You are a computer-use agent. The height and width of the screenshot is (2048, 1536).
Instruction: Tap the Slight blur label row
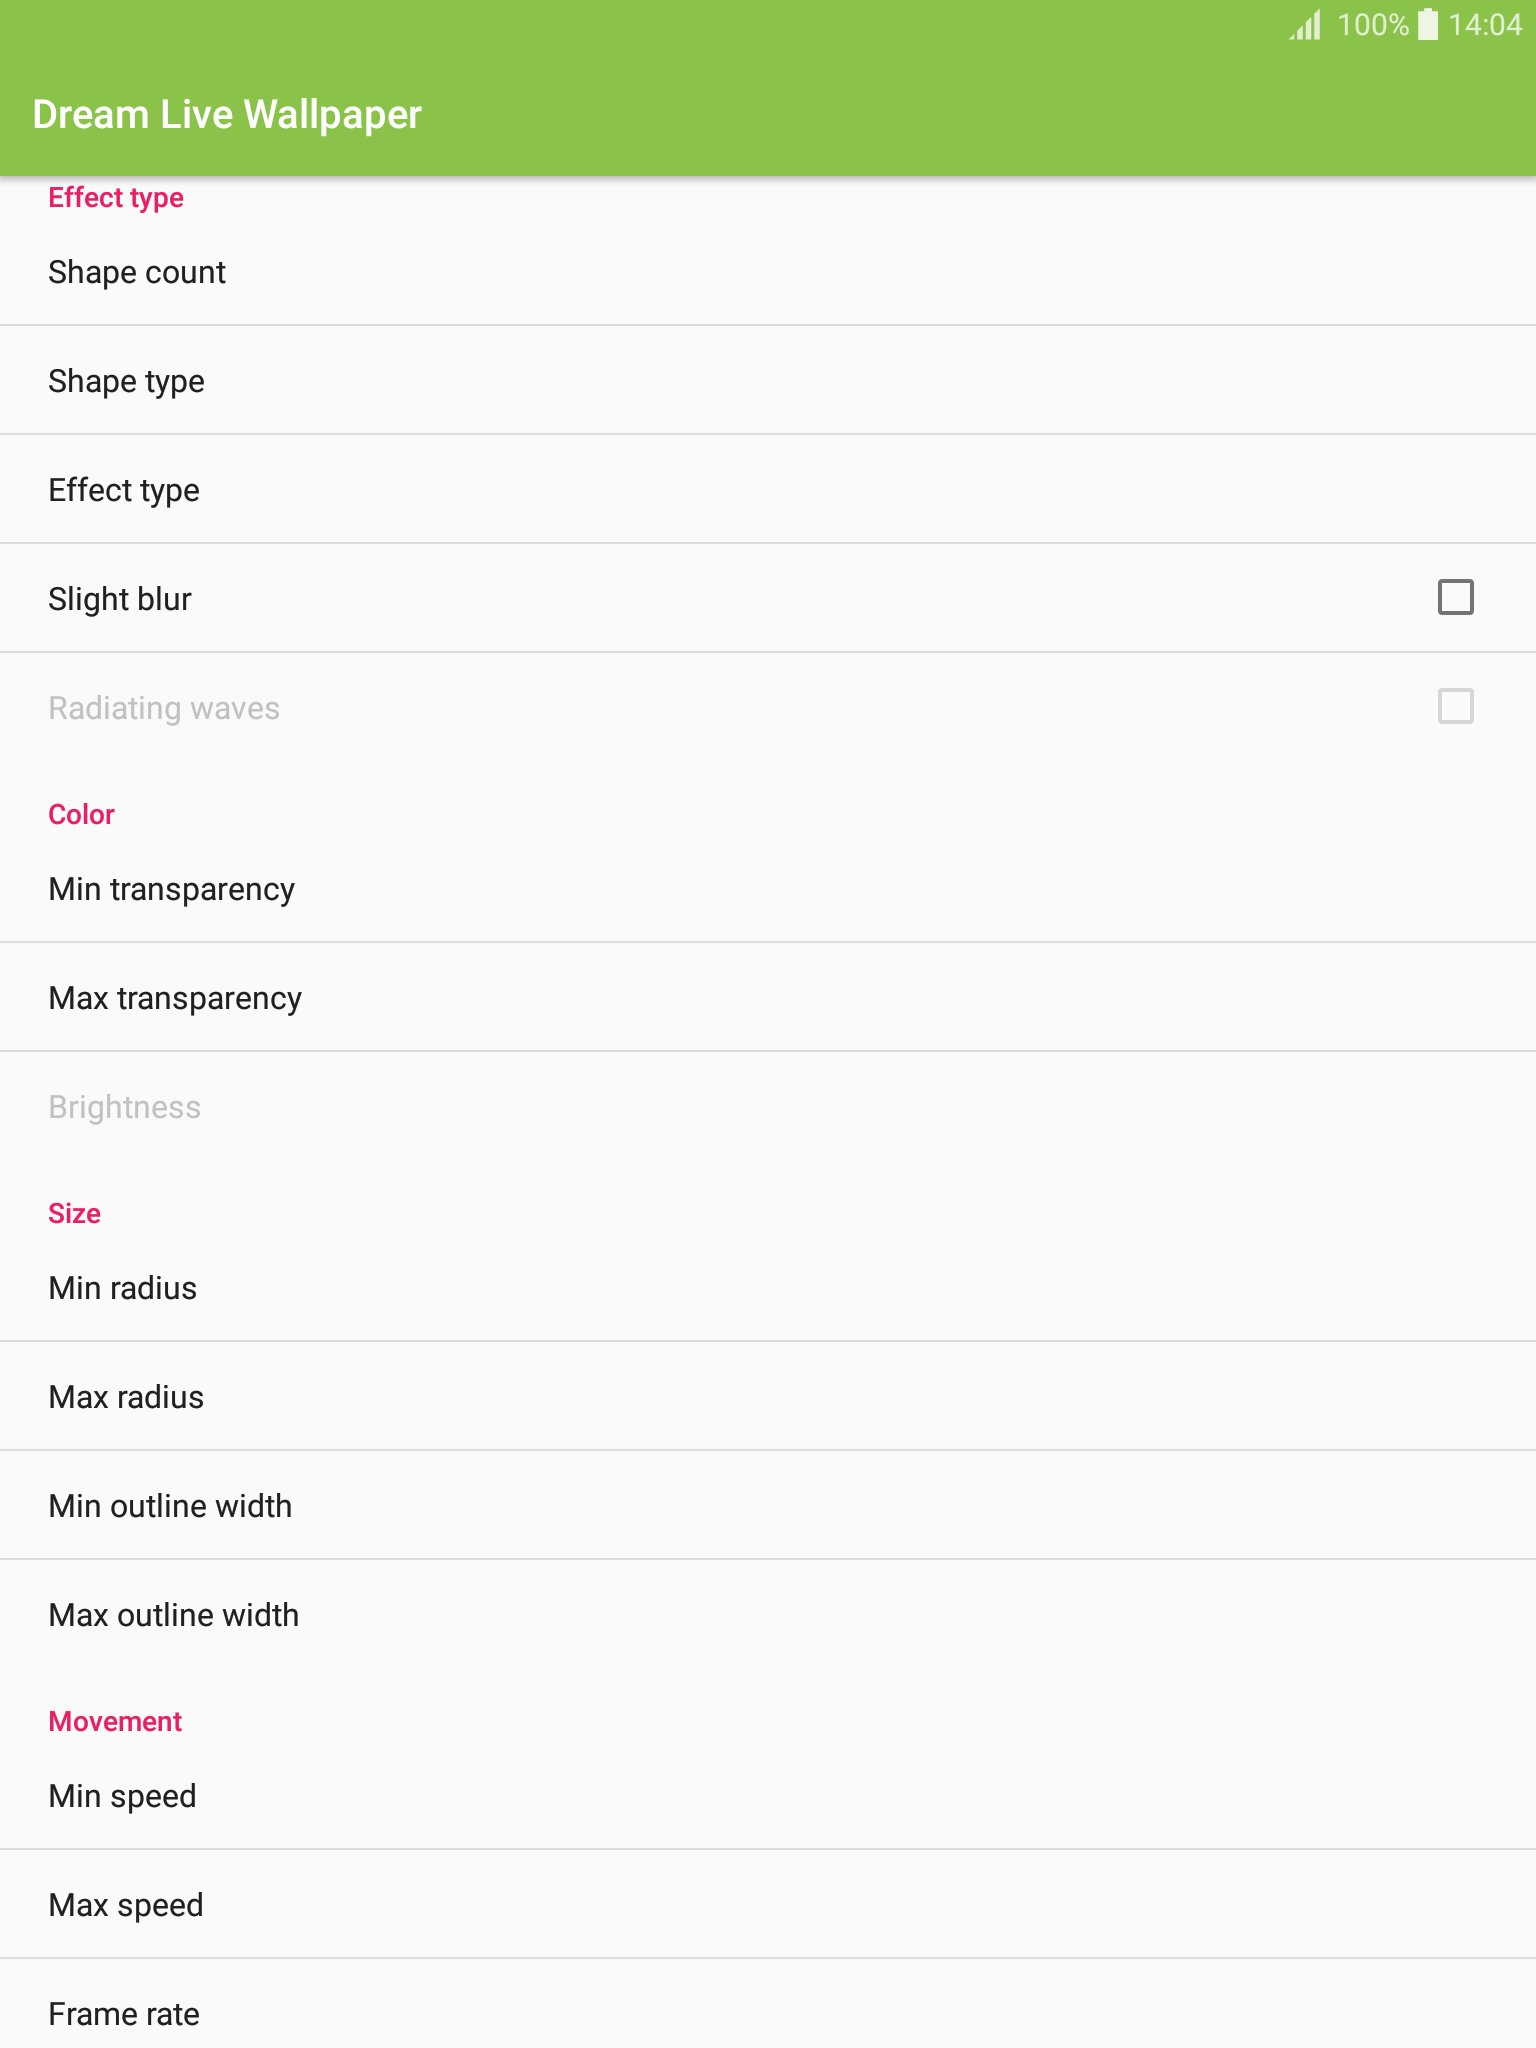coord(768,598)
